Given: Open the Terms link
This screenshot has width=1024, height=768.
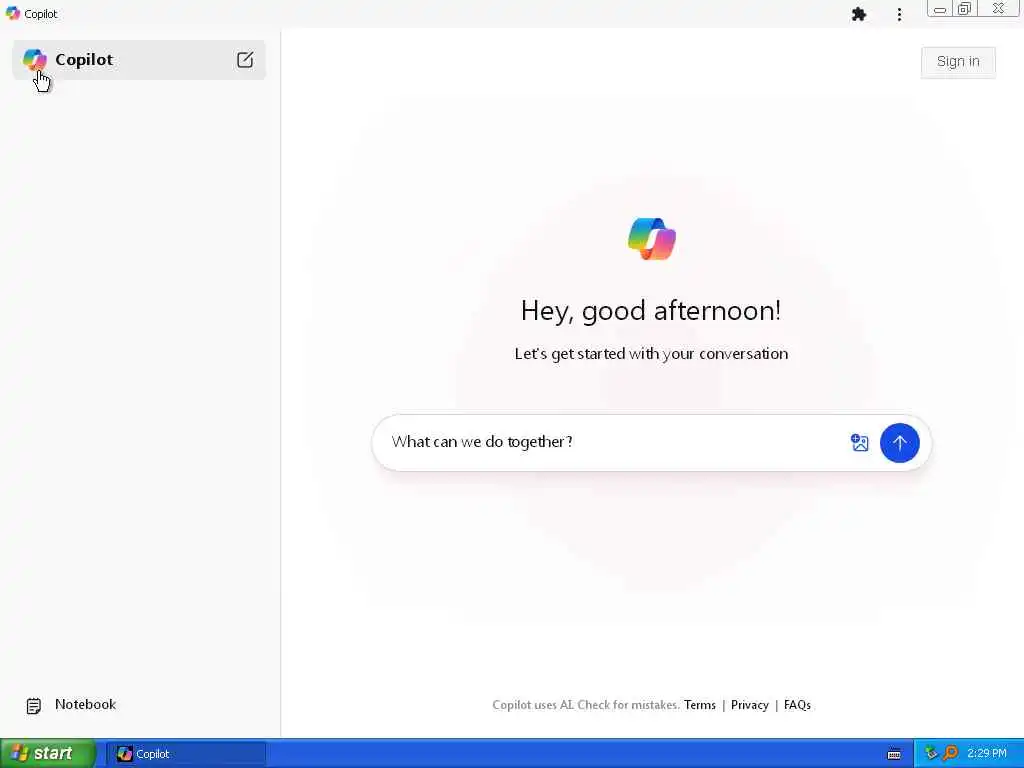Looking at the screenshot, I should click(699, 705).
